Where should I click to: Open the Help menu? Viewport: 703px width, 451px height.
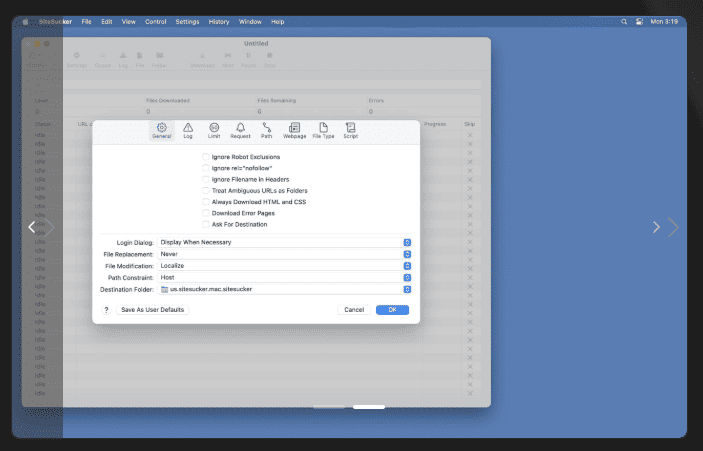[x=278, y=22]
